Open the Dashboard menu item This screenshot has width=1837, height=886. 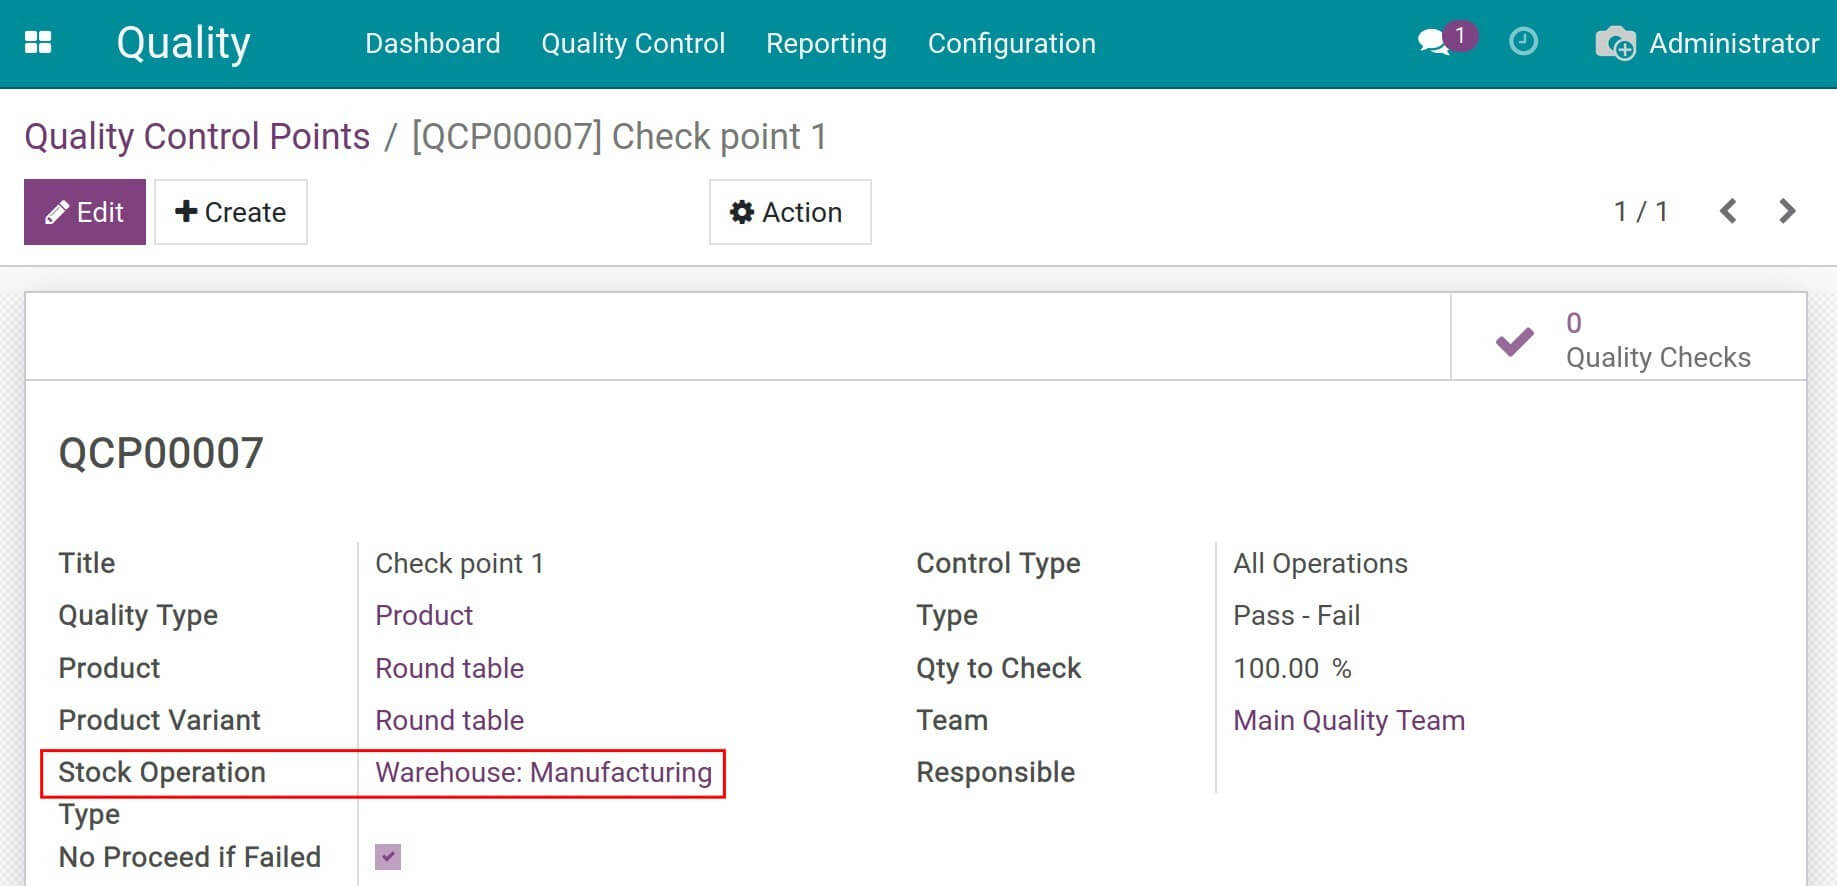(x=432, y=43)
